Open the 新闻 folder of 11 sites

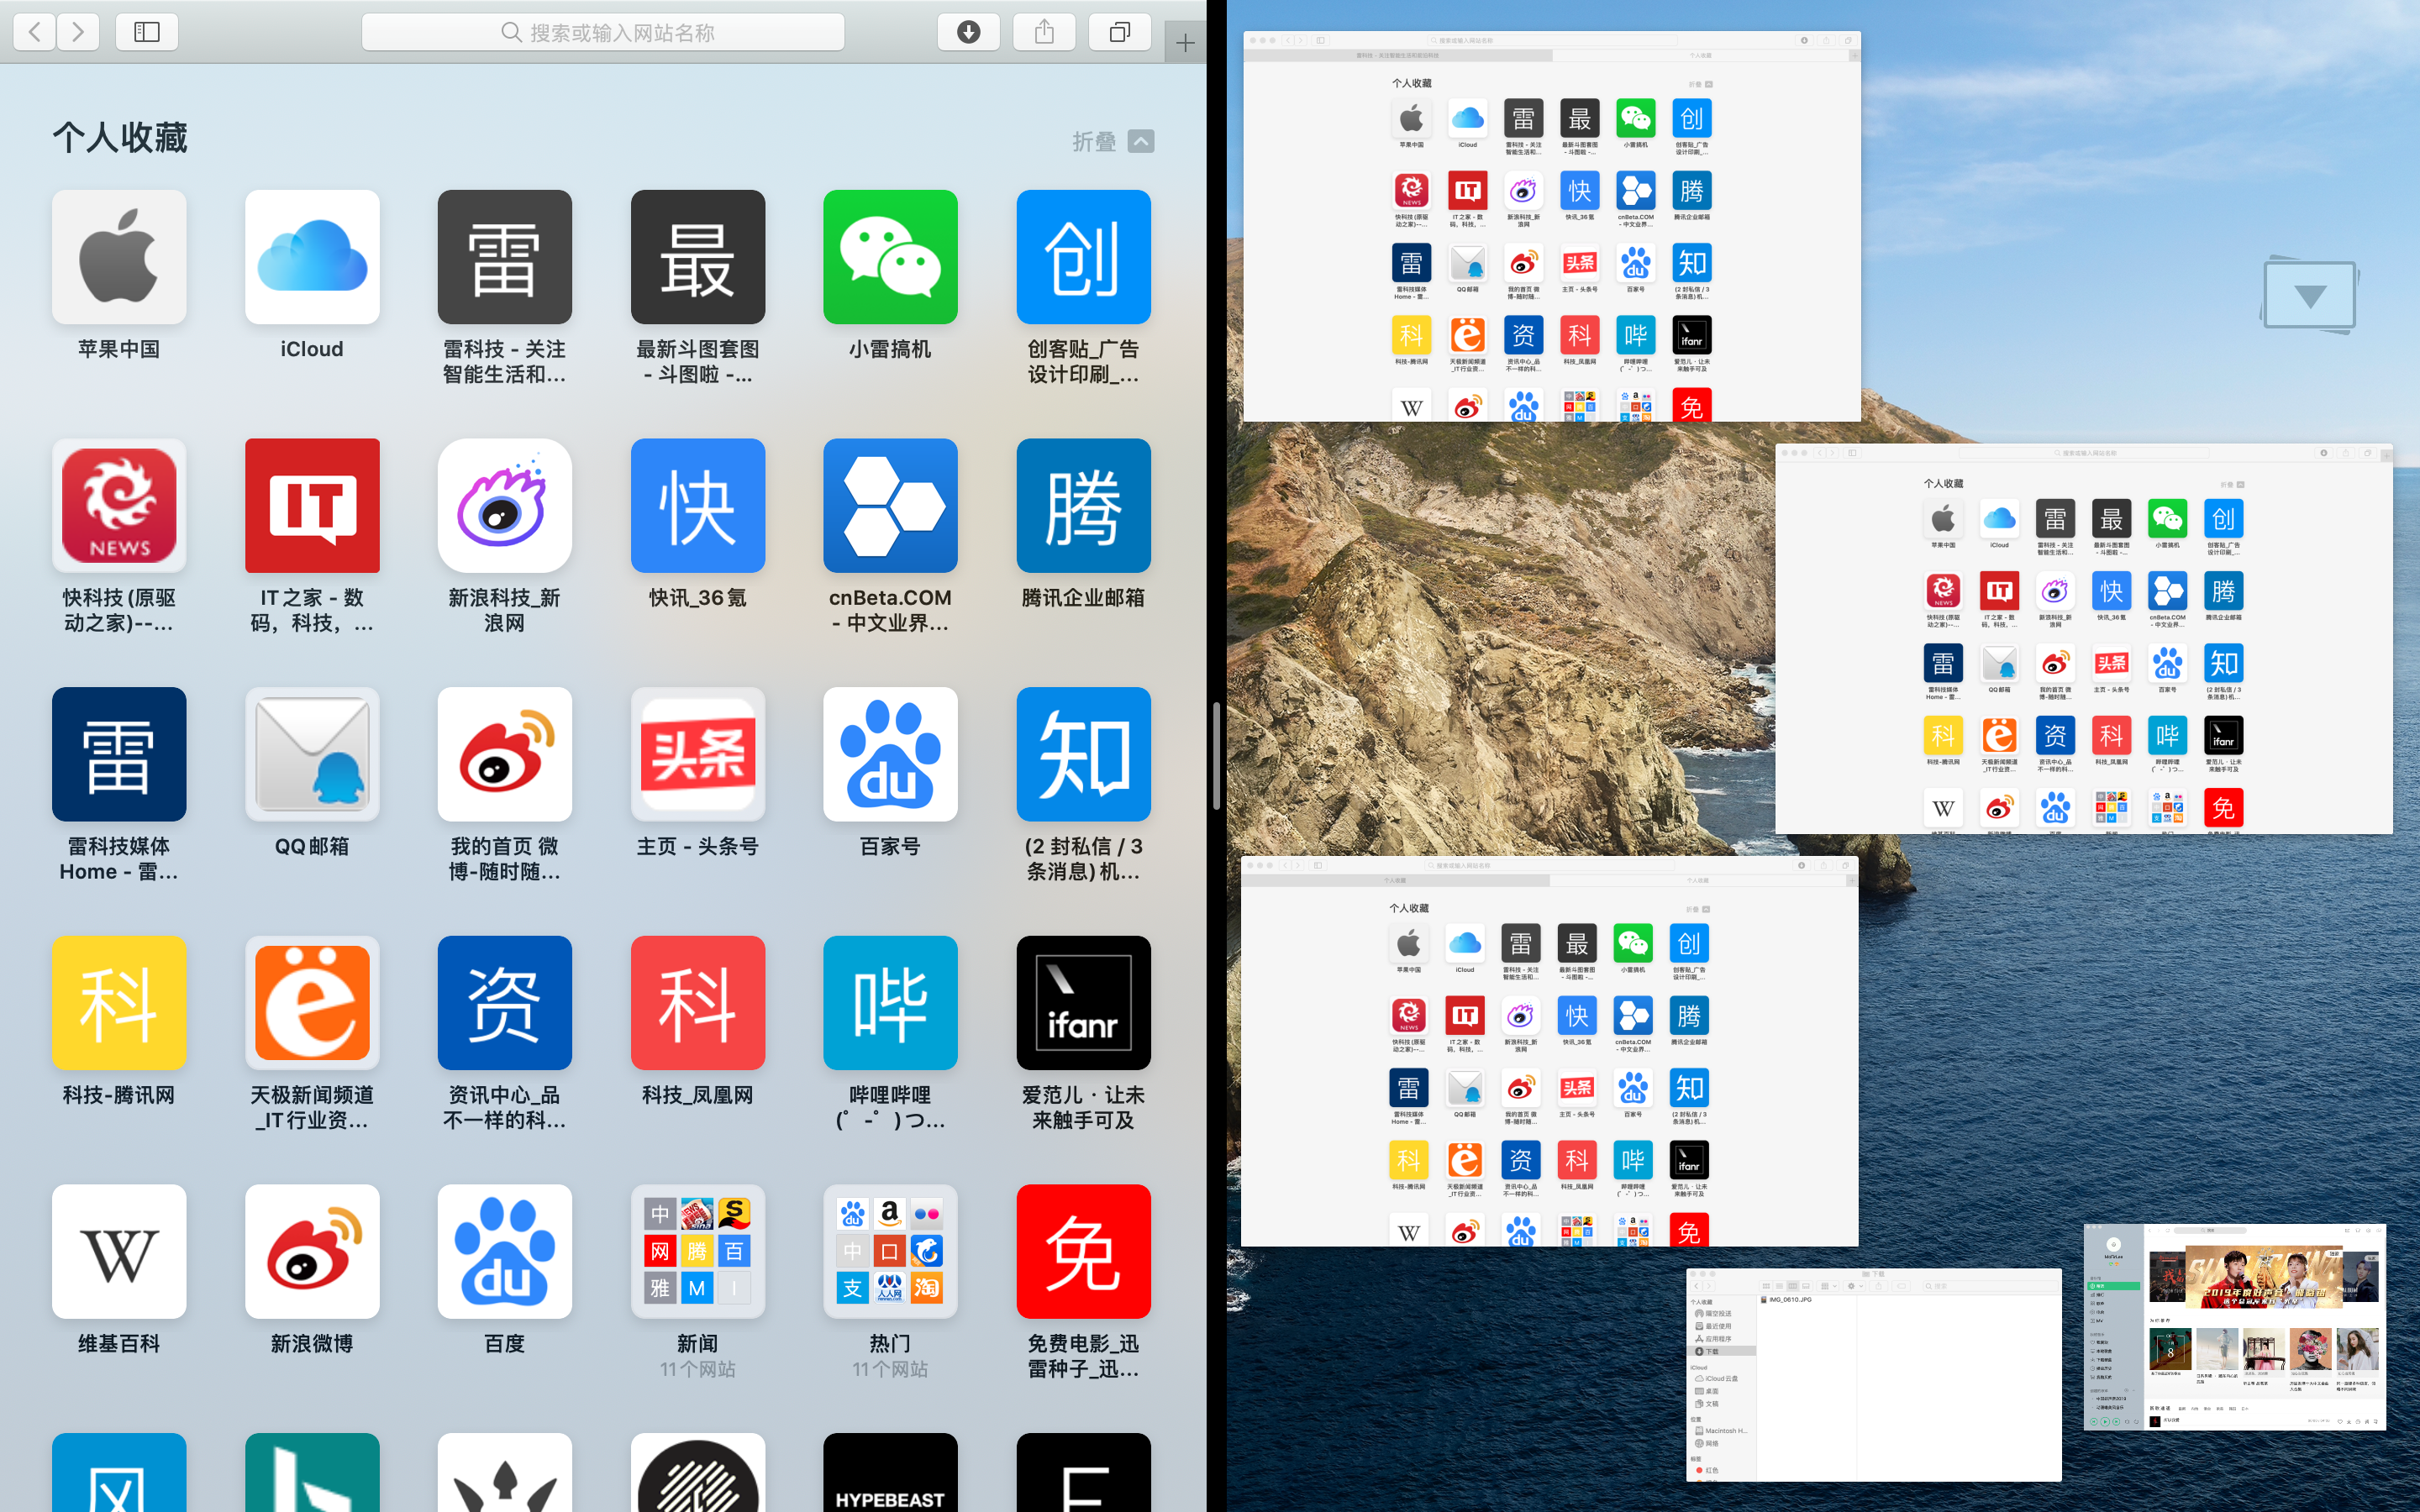[x=698, y=1252]
